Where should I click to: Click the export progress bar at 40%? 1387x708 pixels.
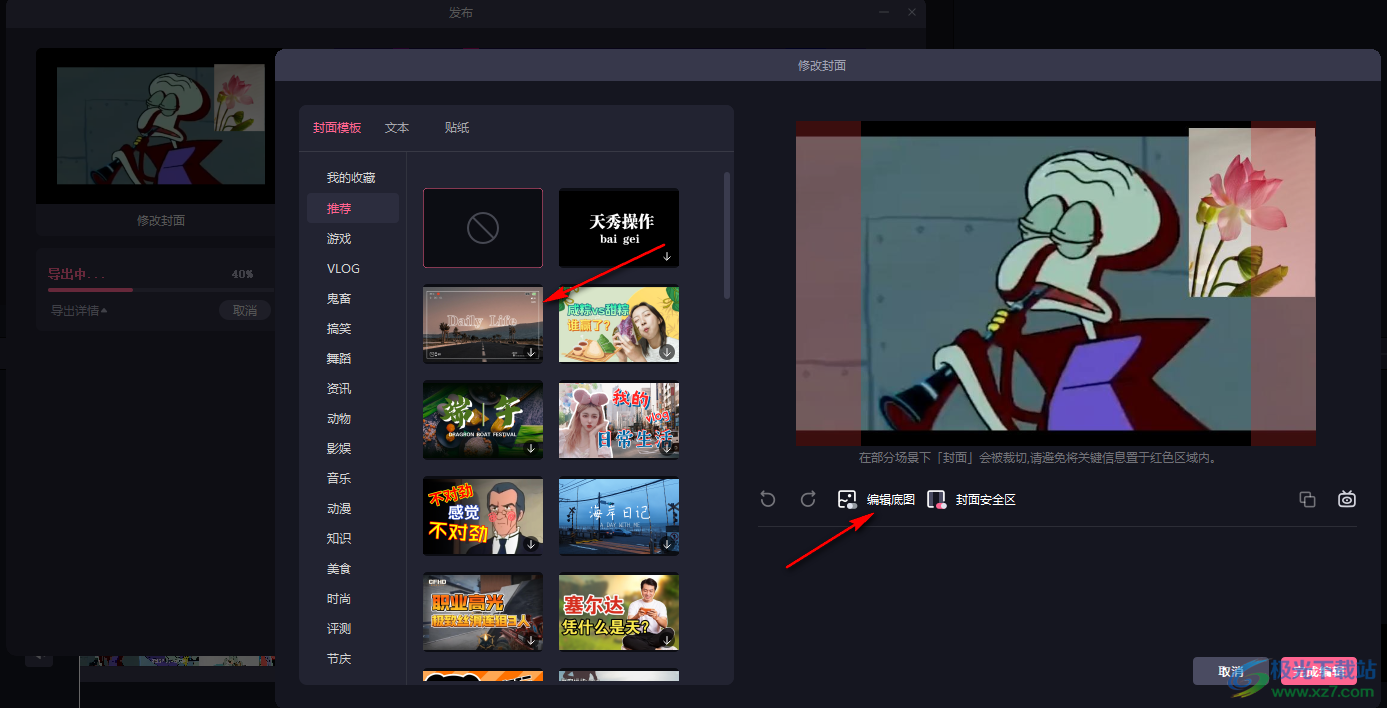160,290
